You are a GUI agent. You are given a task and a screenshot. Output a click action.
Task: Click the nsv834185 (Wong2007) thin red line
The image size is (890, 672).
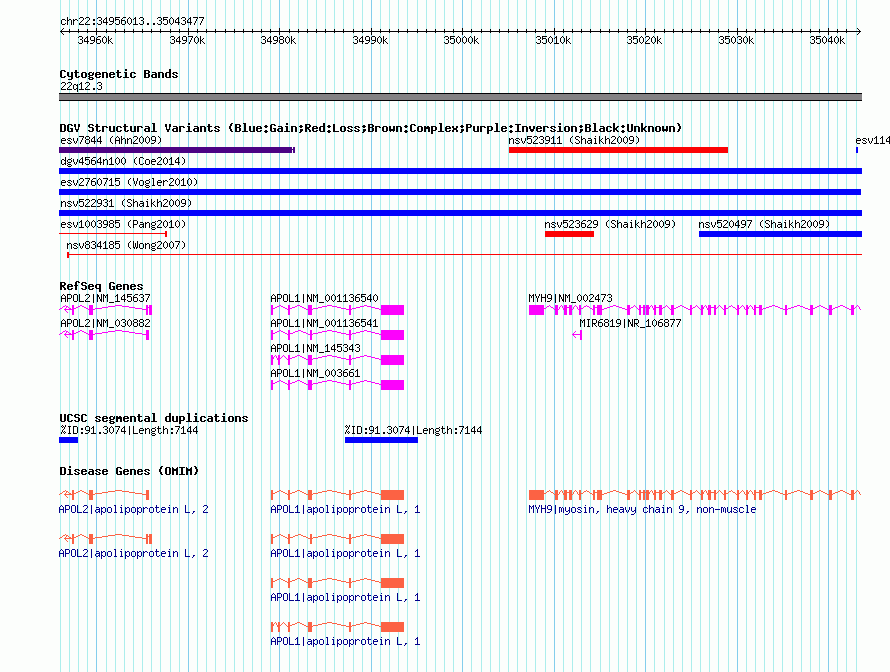(464, 255)
